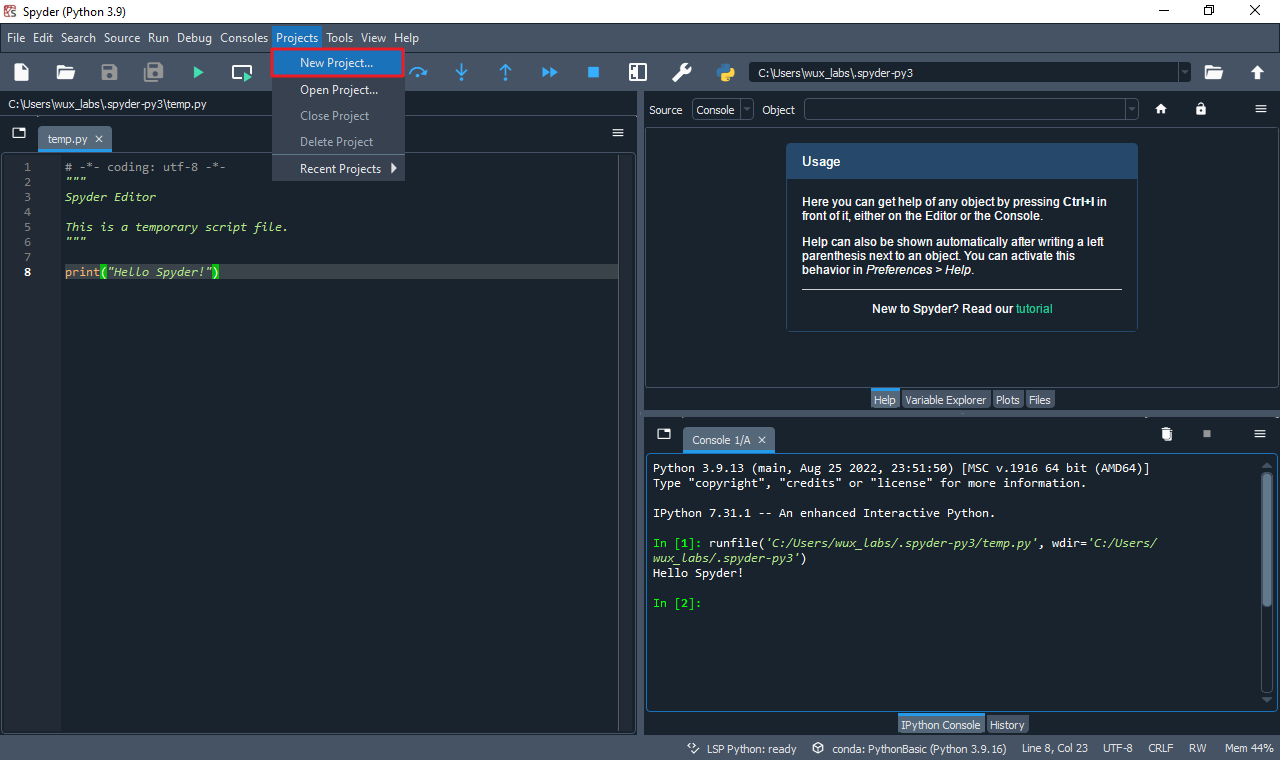Open the PYTHONPATH manager Python icon
Viewport: 1280px width, 760px height.
coord(726,72)
